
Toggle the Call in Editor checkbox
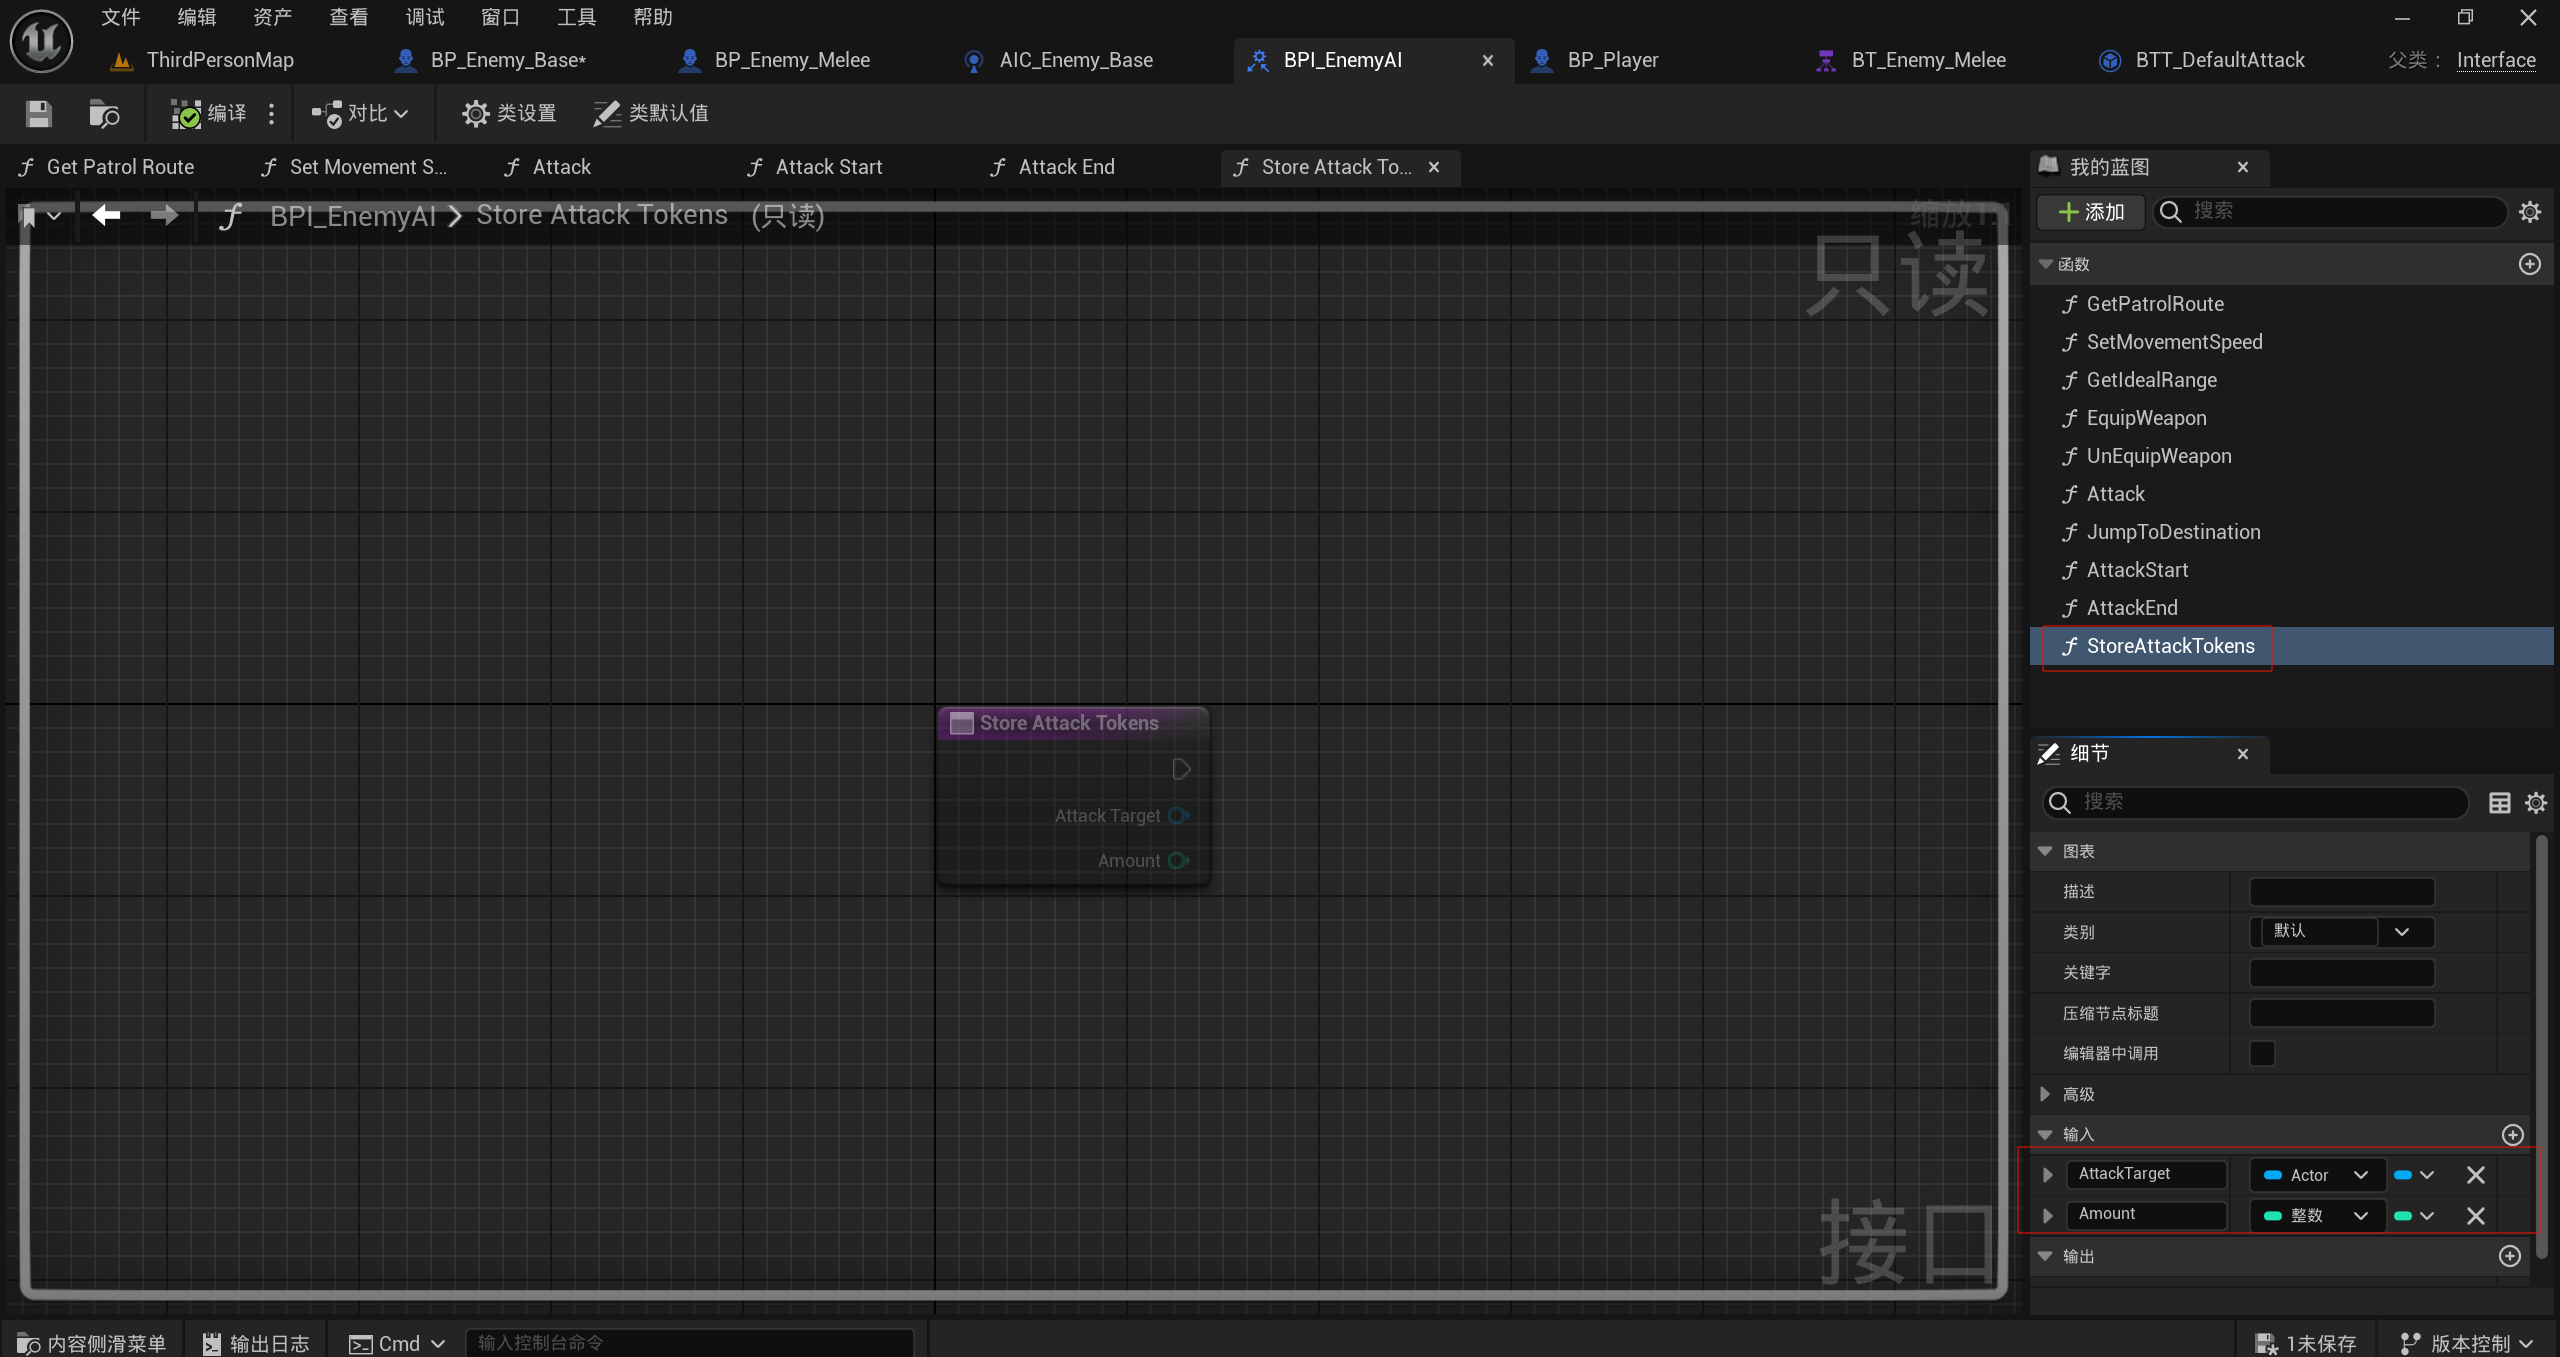pos(2262,1053)
